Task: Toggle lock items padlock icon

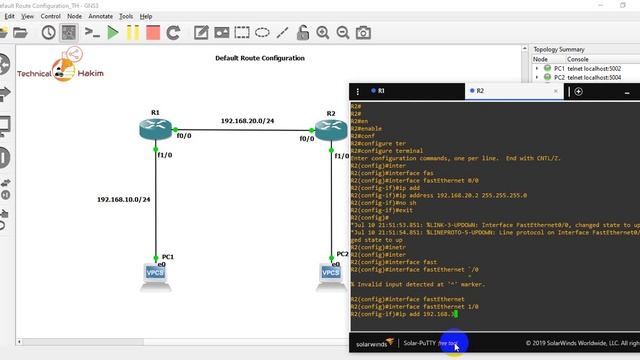Action: [302, 33]
